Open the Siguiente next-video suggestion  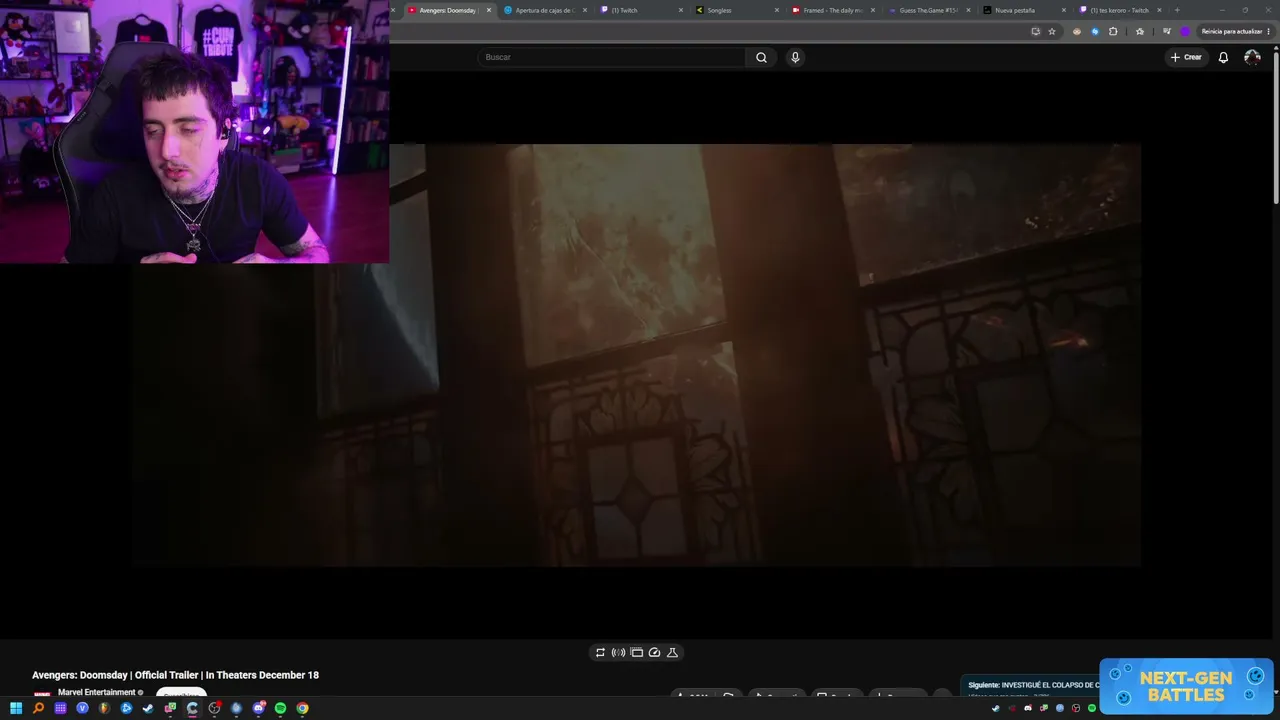1033,686
